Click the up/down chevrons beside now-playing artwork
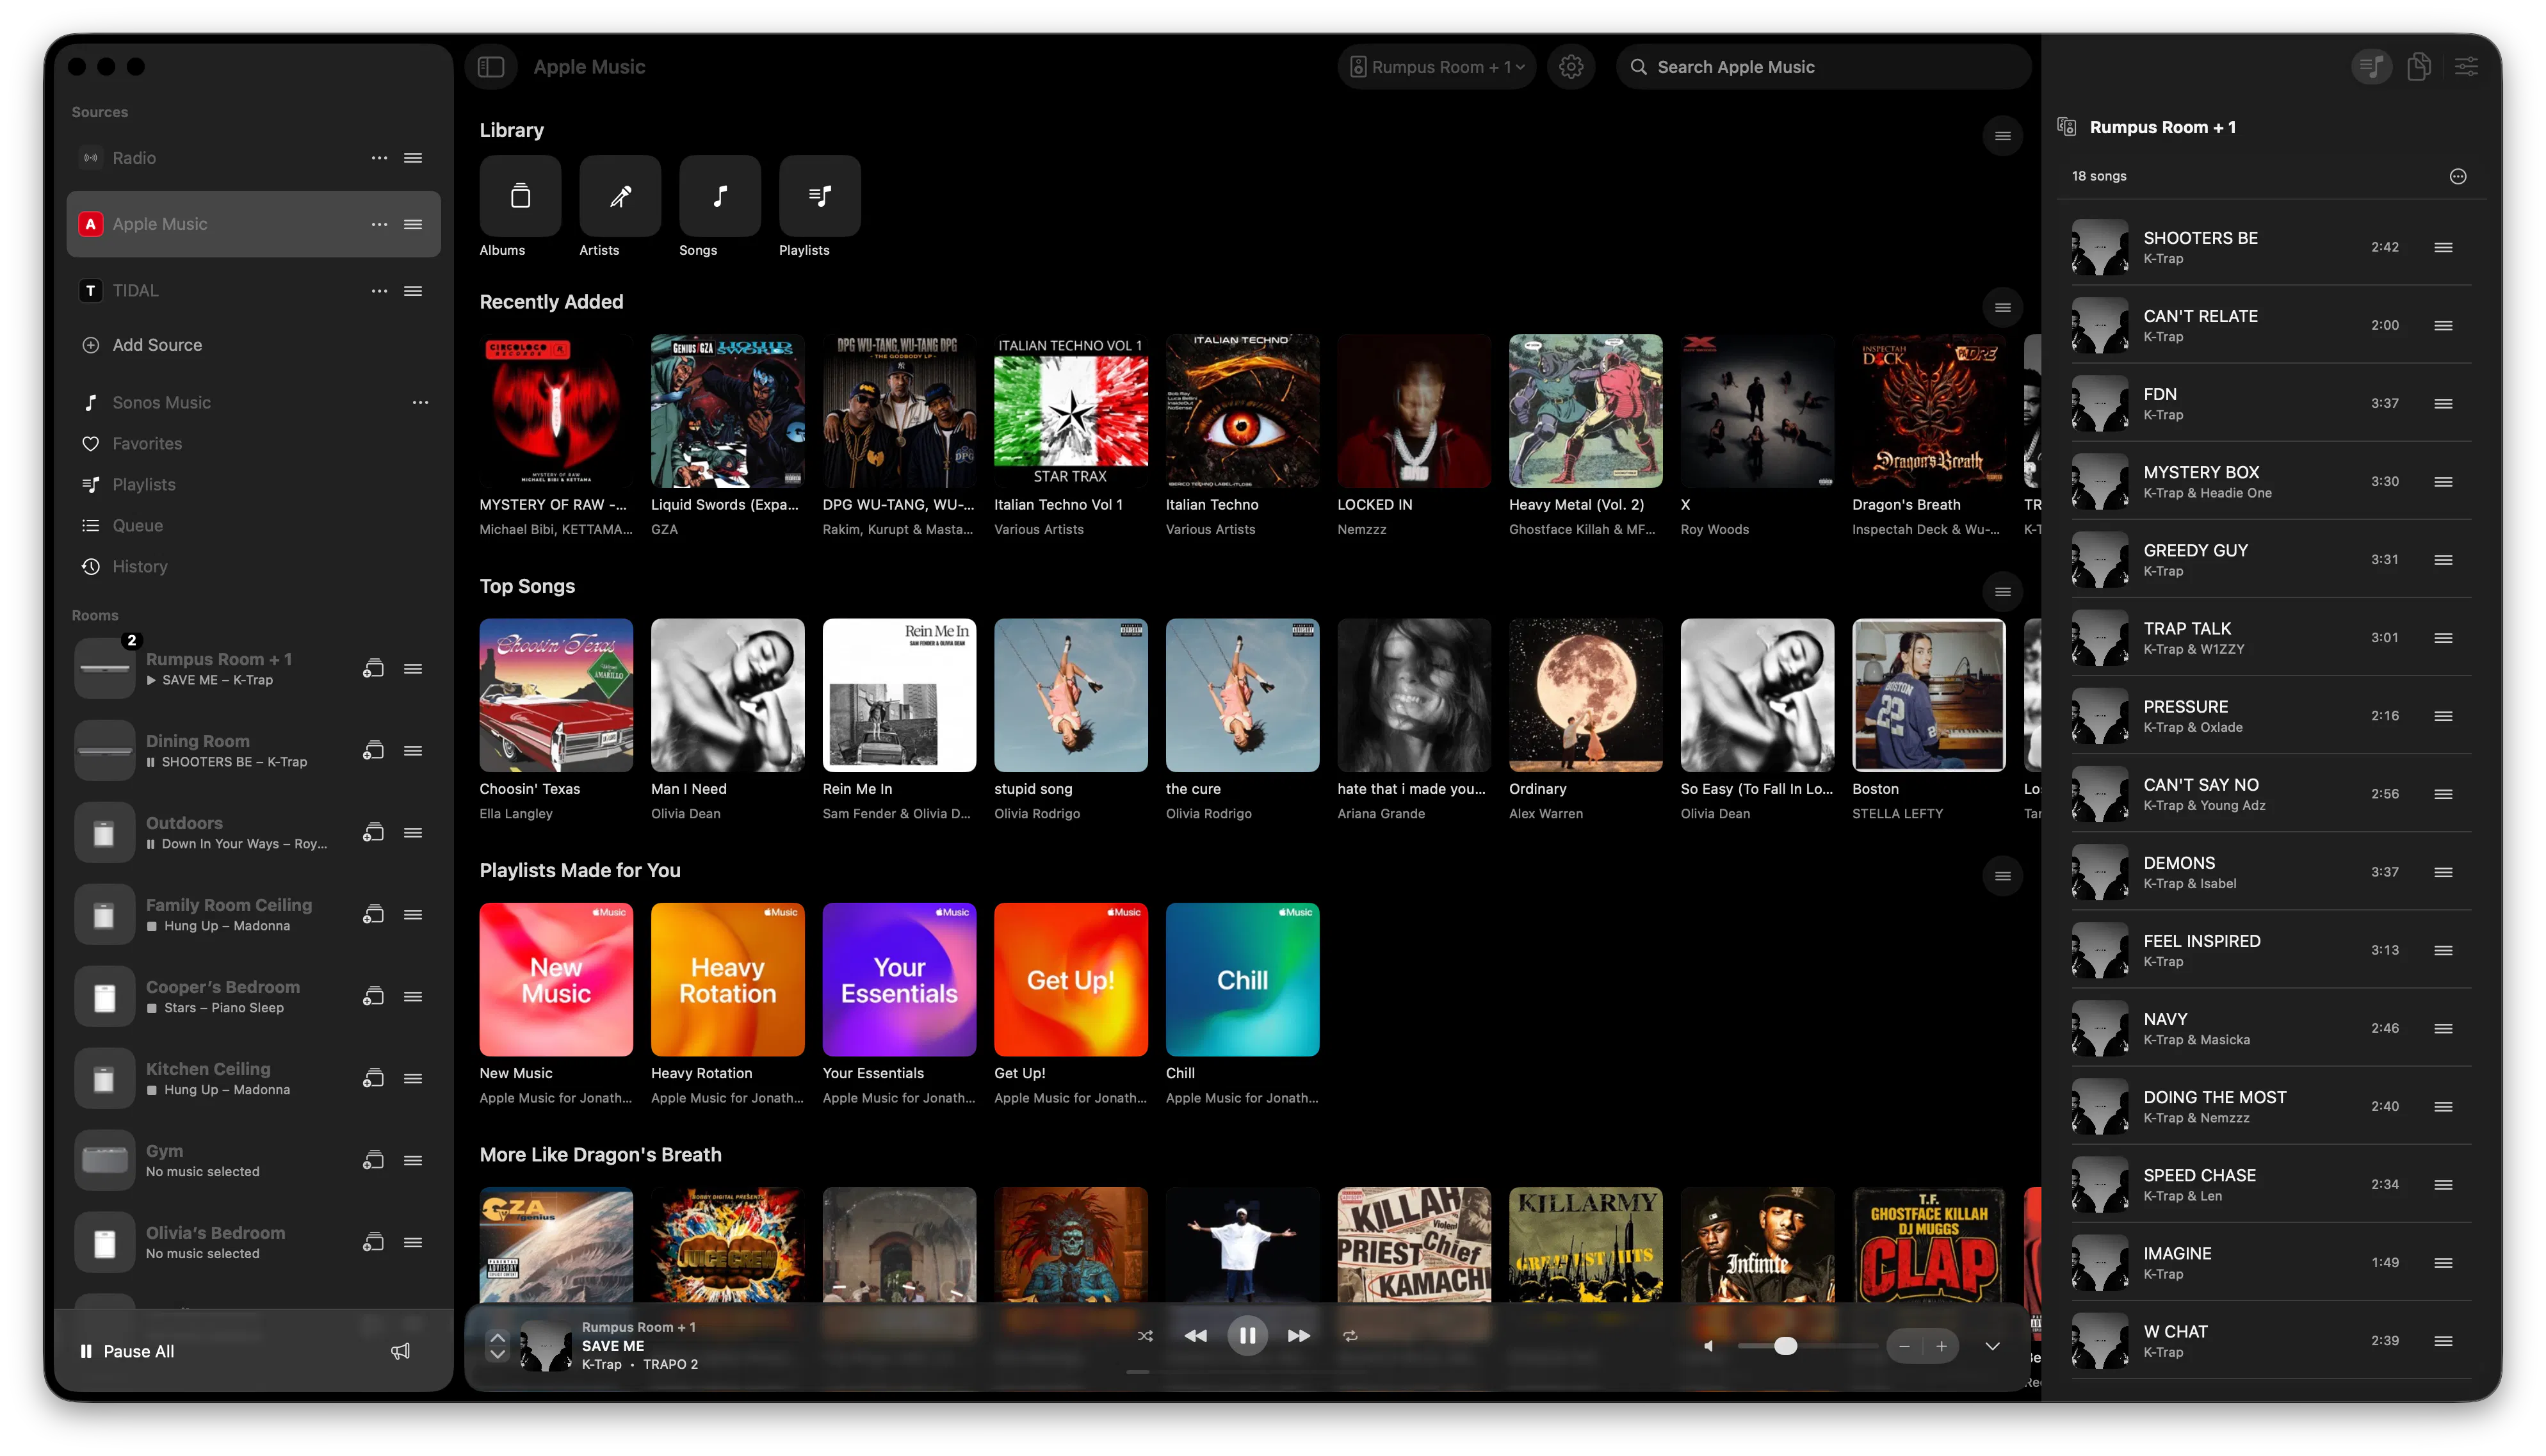This screenshot has height=1456, width=2546. (497, 1346)
